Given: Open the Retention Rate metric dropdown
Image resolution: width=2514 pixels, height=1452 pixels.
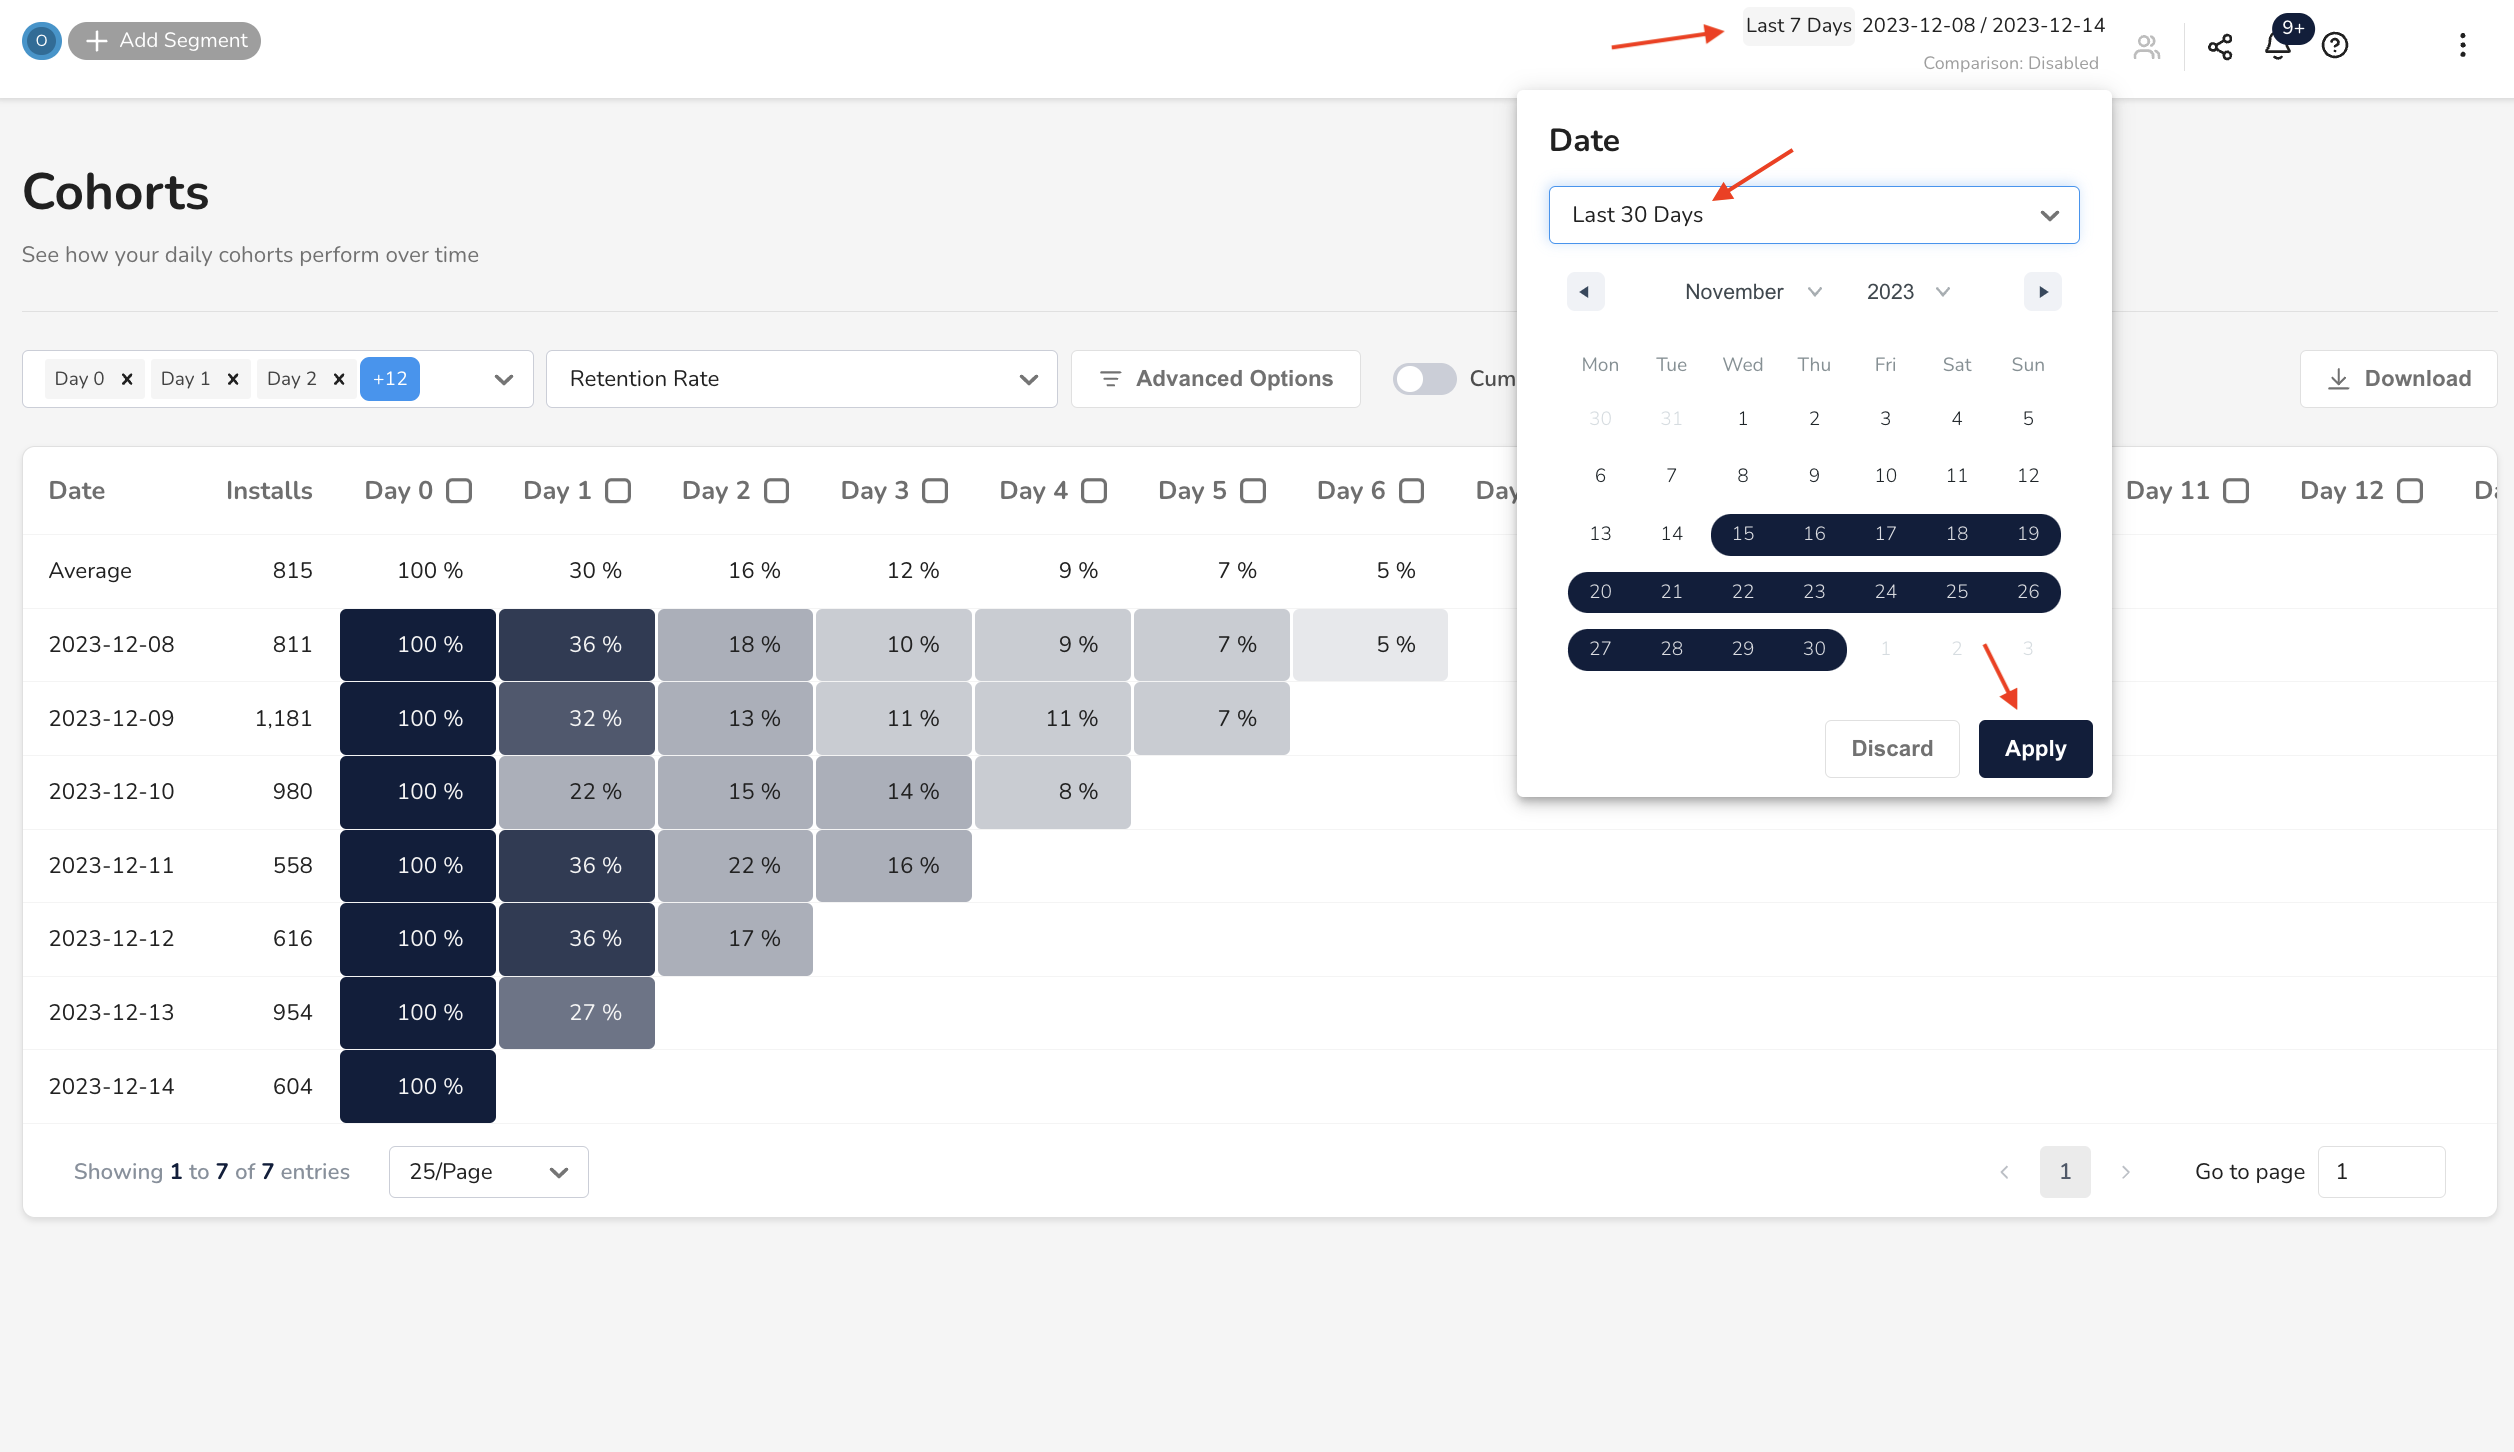Looking at the screenshot, I should [x=800, y=379].
